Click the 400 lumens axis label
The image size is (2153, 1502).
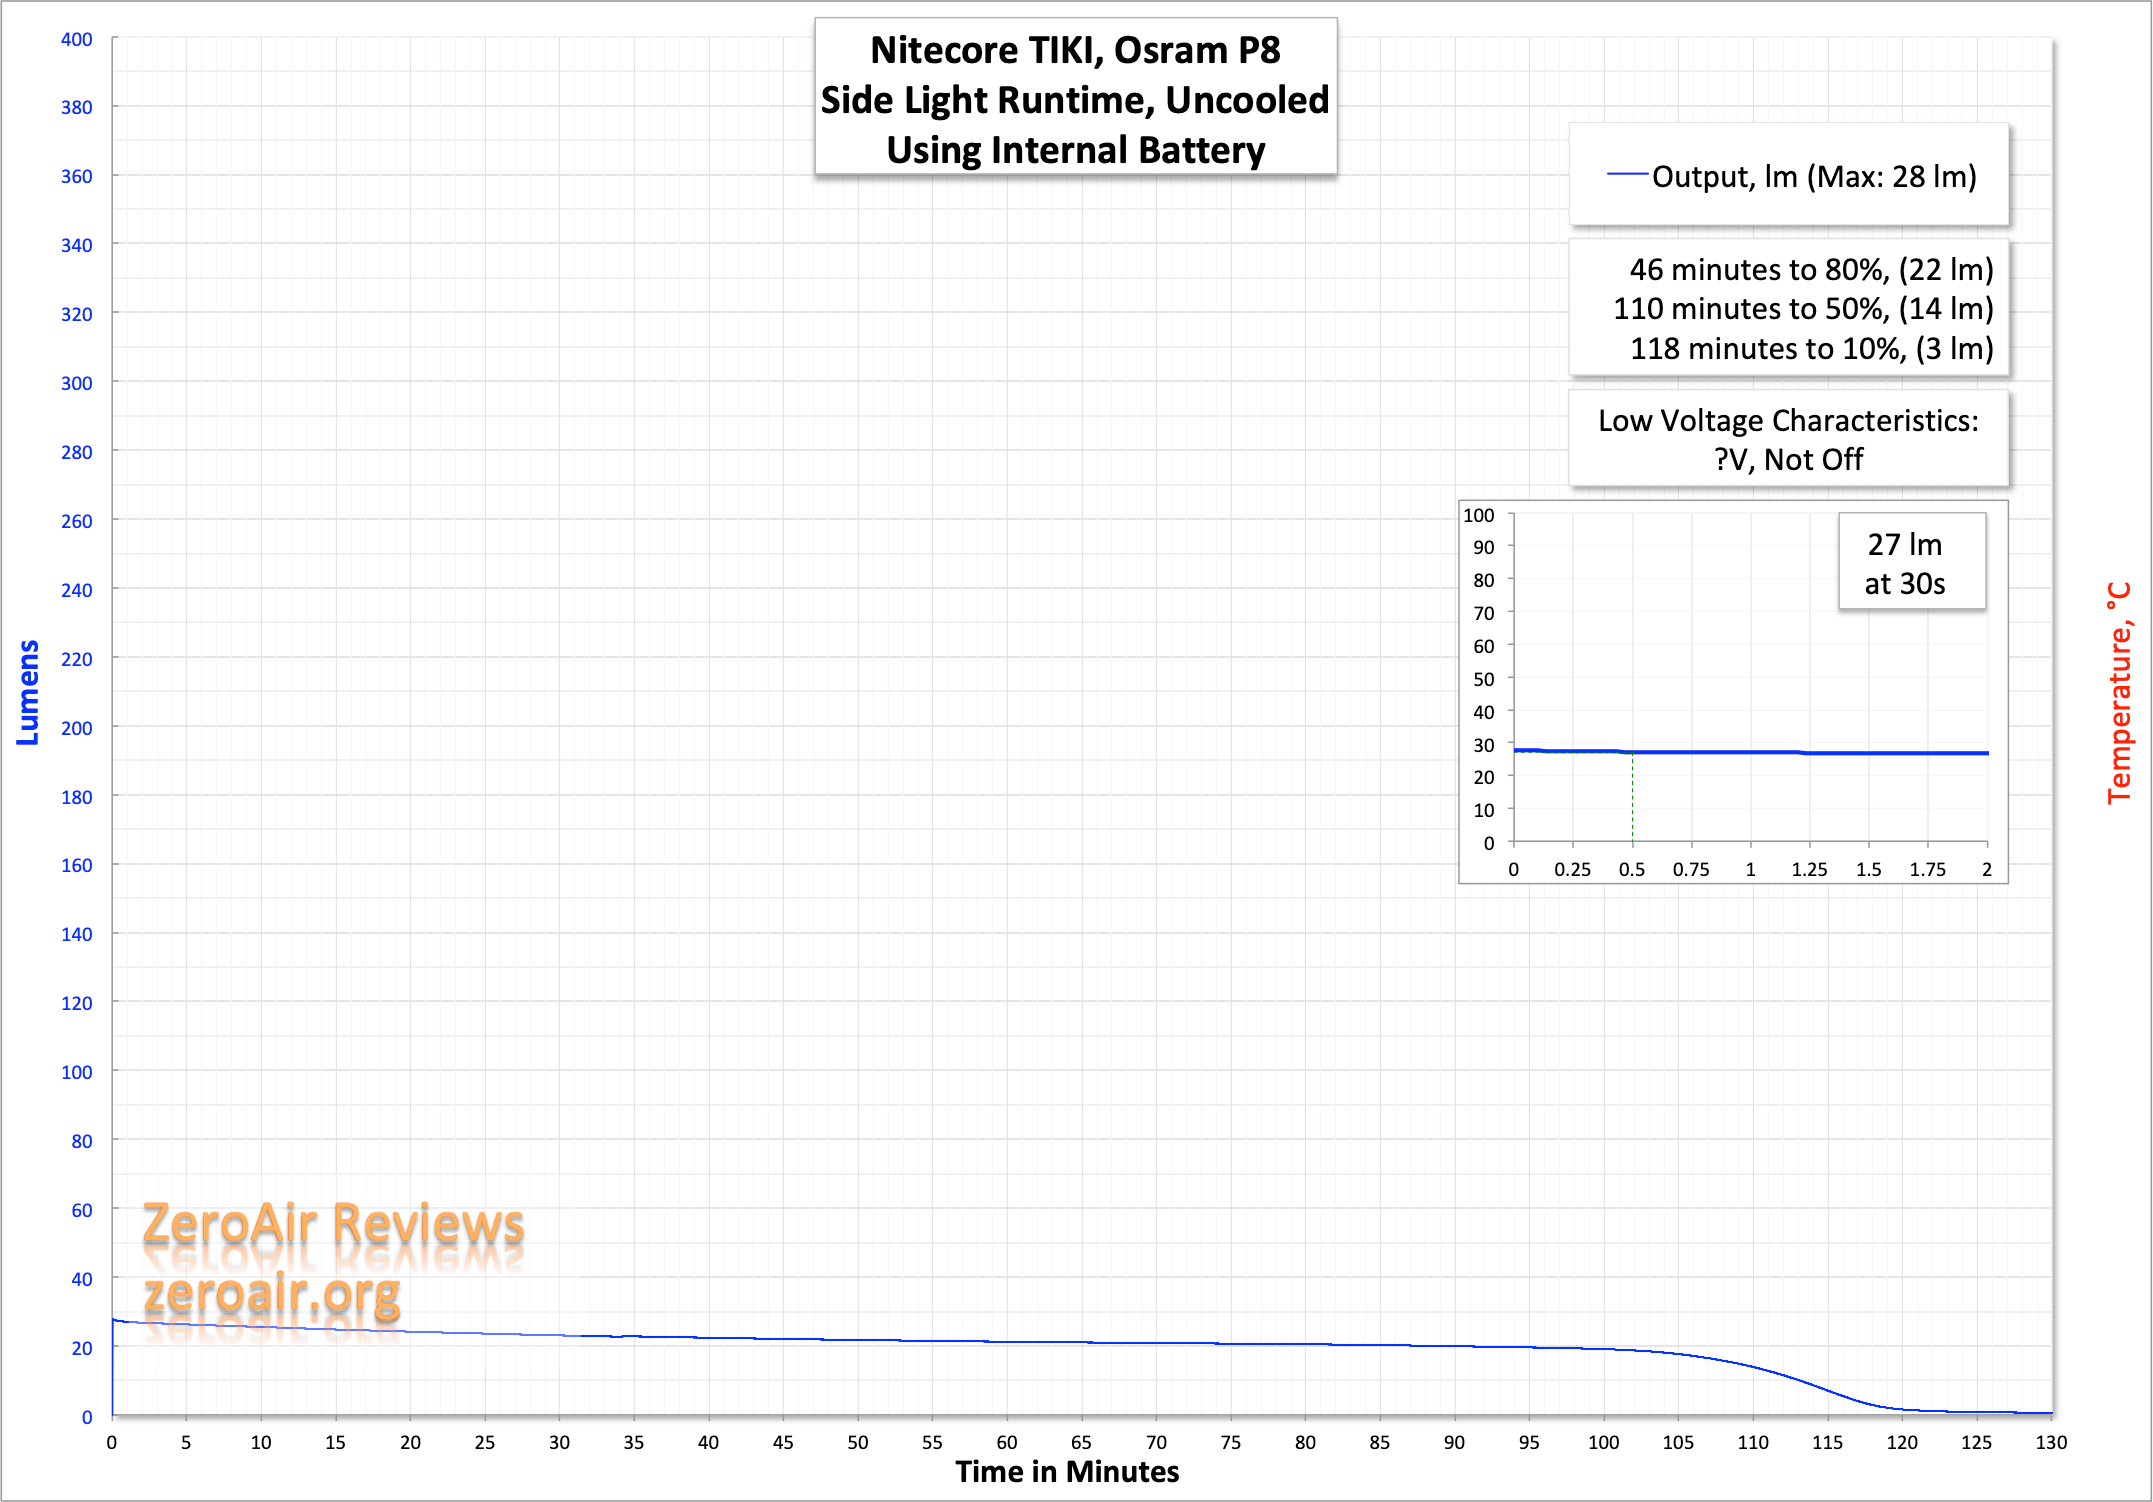pos(76,40)
